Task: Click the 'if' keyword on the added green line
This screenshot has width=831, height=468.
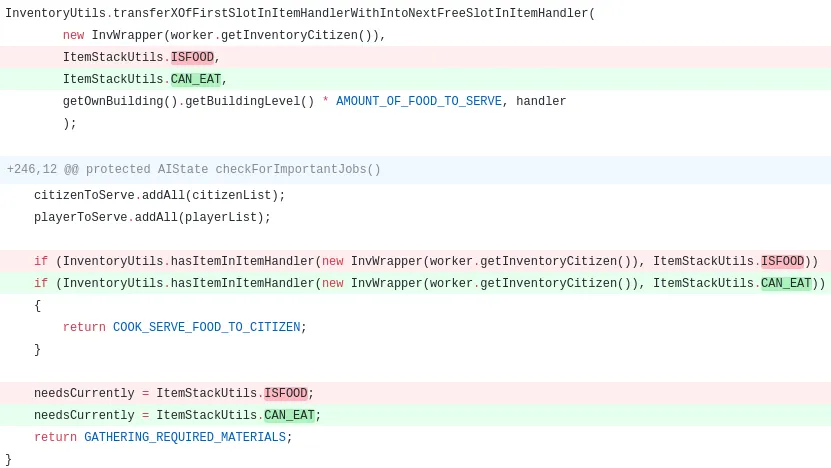Action: click(41, 284)
